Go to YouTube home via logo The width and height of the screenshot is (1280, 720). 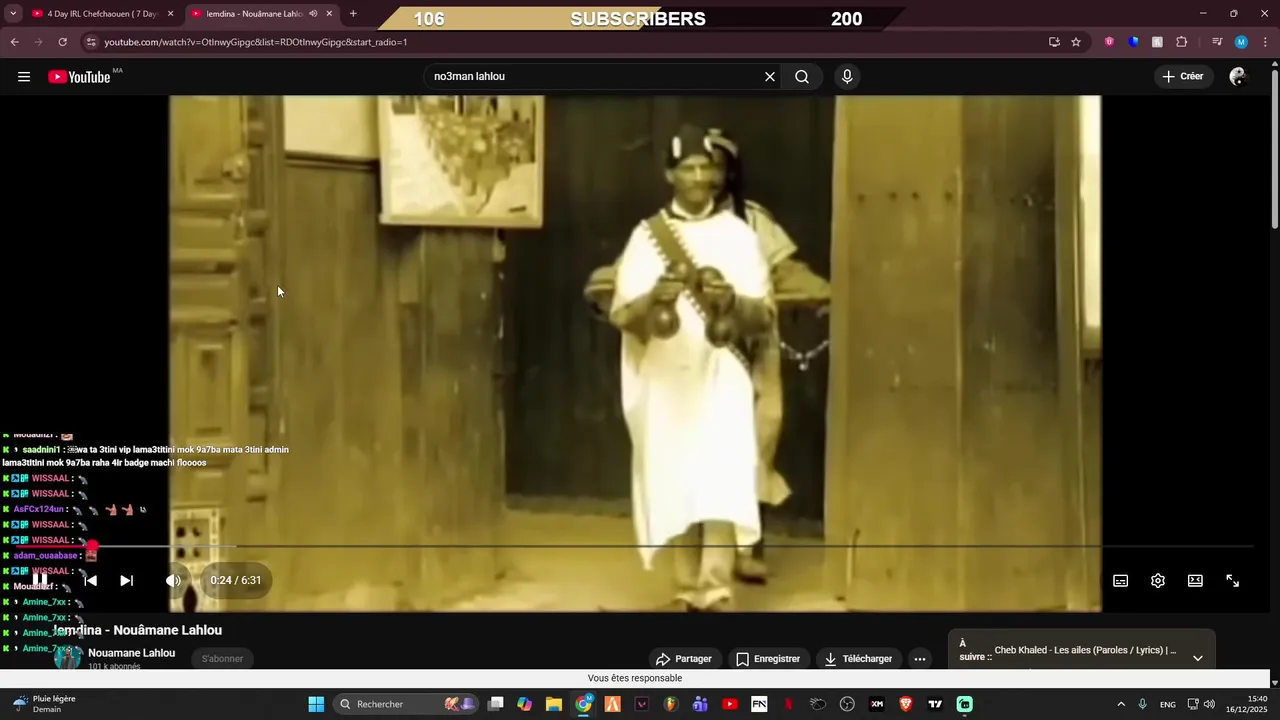(79, 77)
